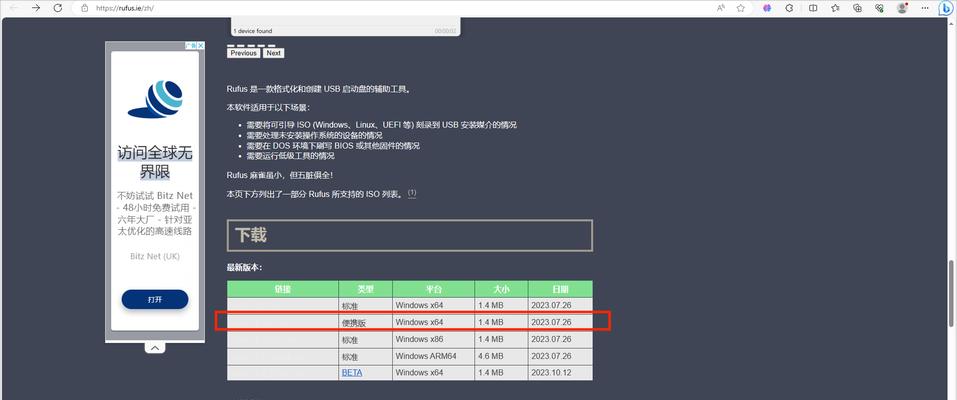Open the BETA download link

point(352,373)
